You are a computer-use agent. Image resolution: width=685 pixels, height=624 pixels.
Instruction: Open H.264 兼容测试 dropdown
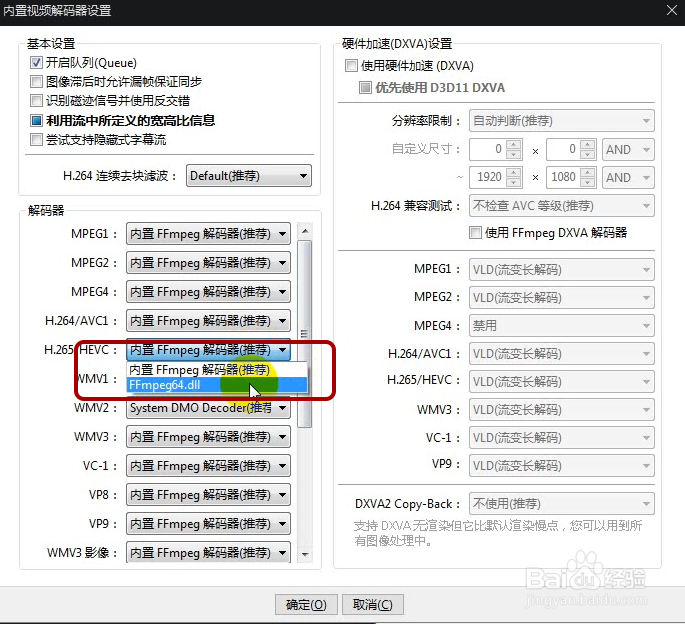coord(562,206)
